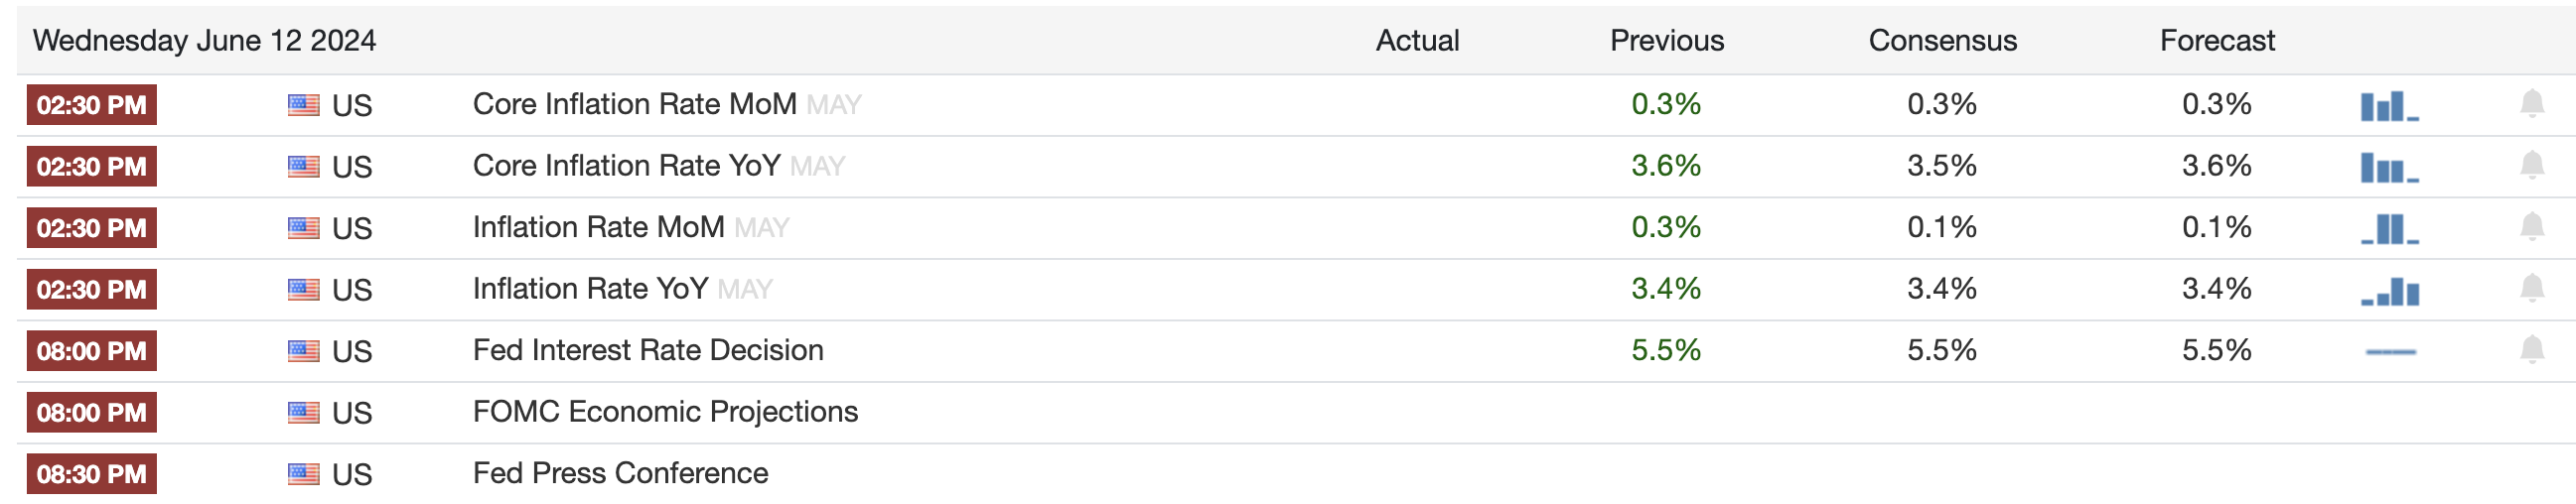Screen dimensions: 2576x504
Task: Open flat line chart for Fed Interest Rate Decision
Action: 2390,352
